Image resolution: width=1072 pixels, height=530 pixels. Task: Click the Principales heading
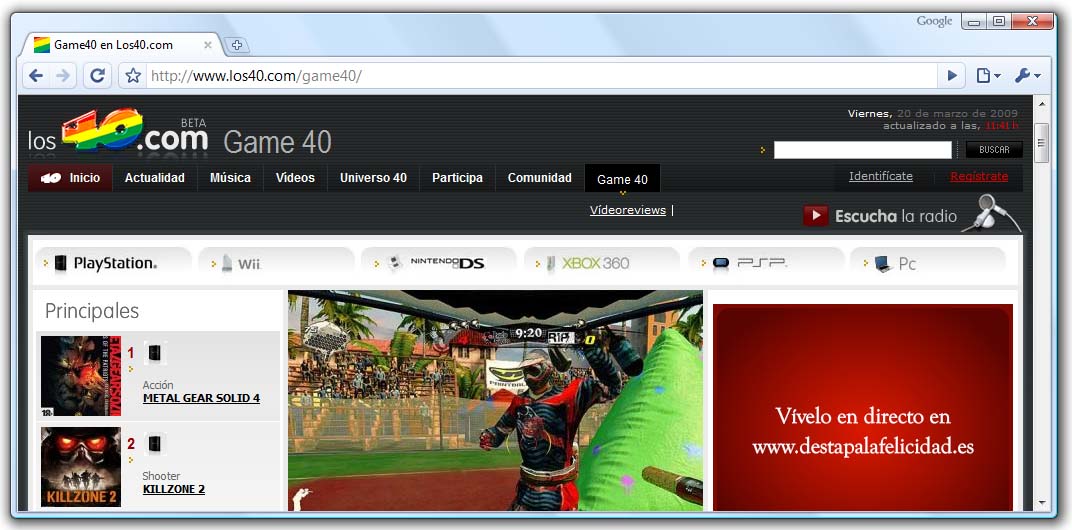pyautogui.click(x=92, y=311)
